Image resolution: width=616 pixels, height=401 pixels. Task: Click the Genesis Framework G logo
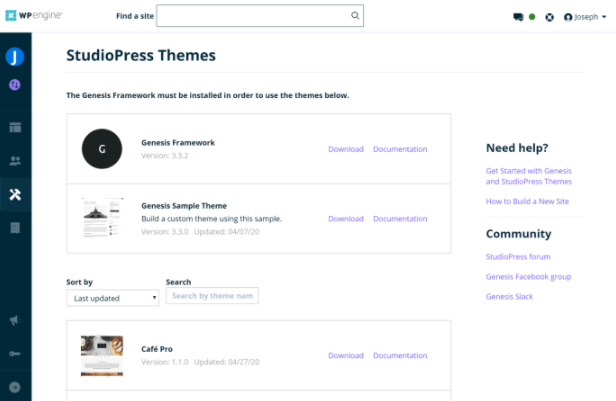click(102, 149)
